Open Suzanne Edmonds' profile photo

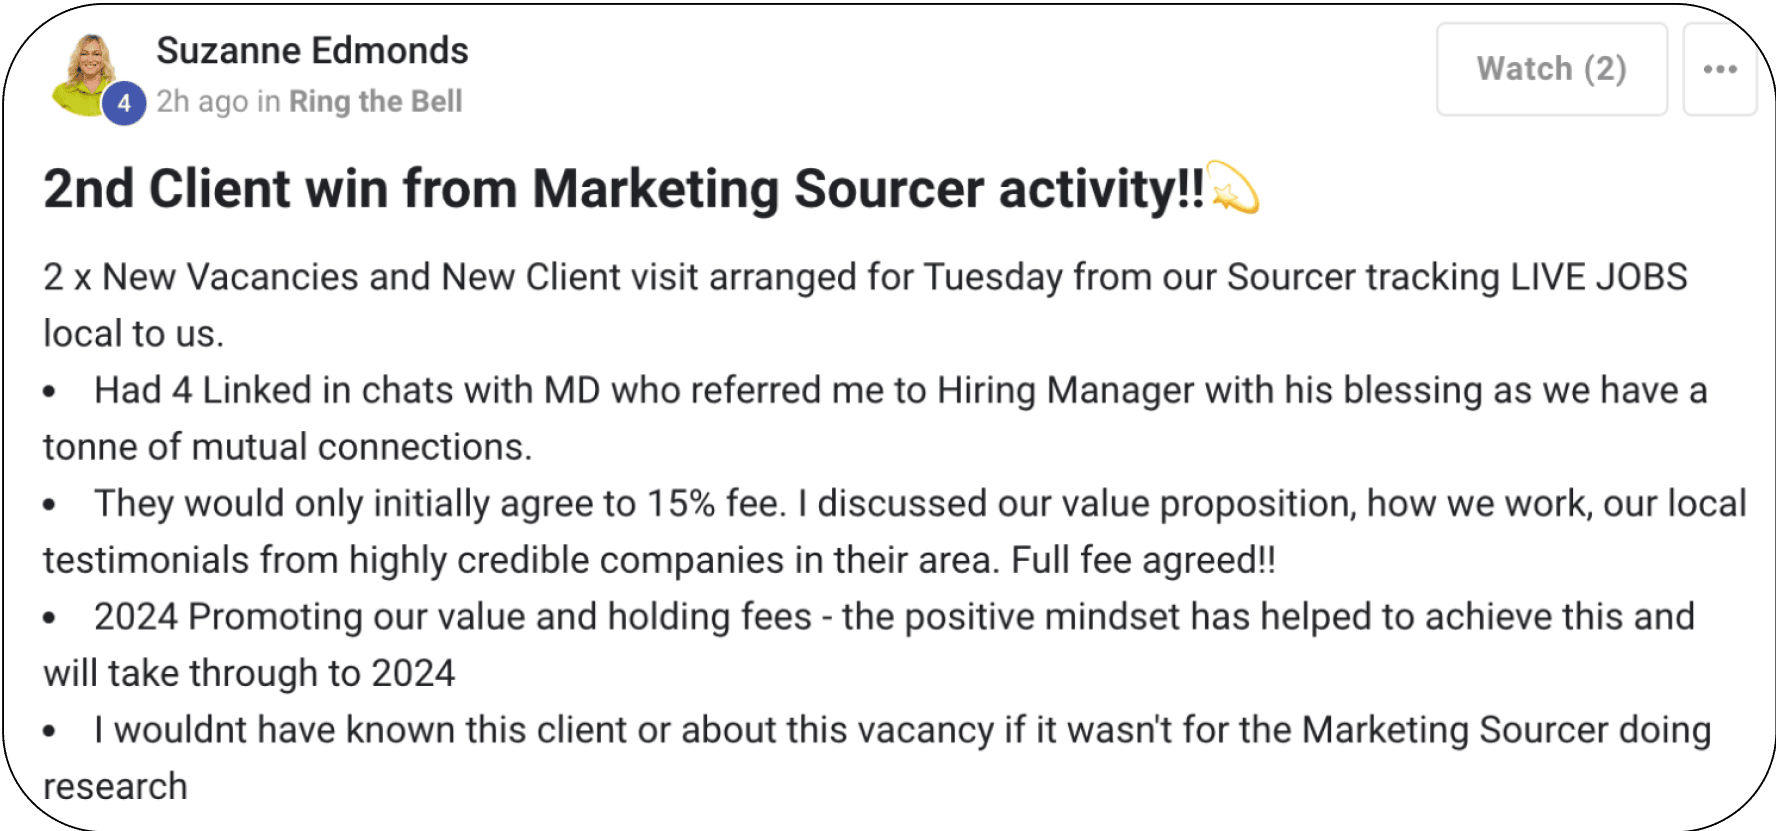click(x=87, y=75)
